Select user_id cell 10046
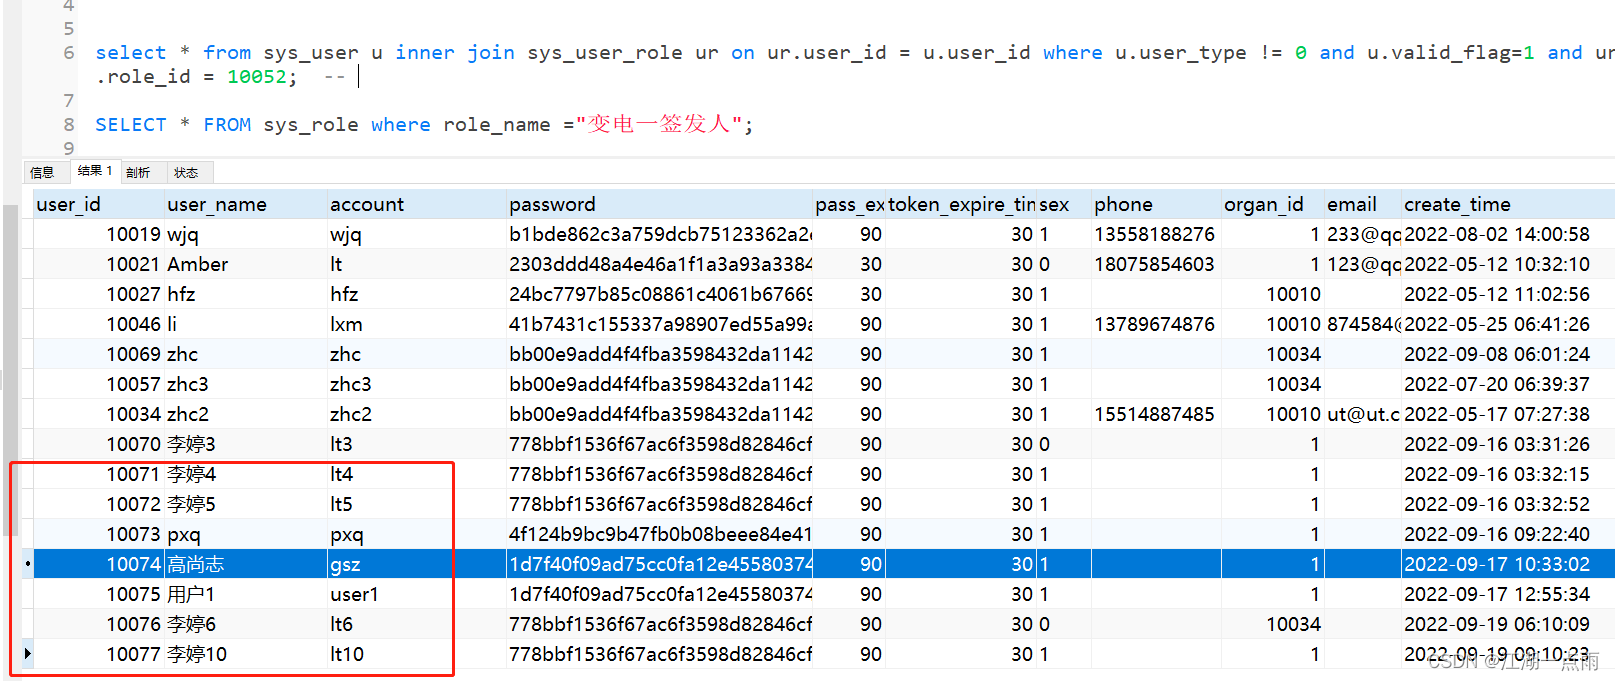Screen dimensions: 1615x681 [x=98, y=324]
